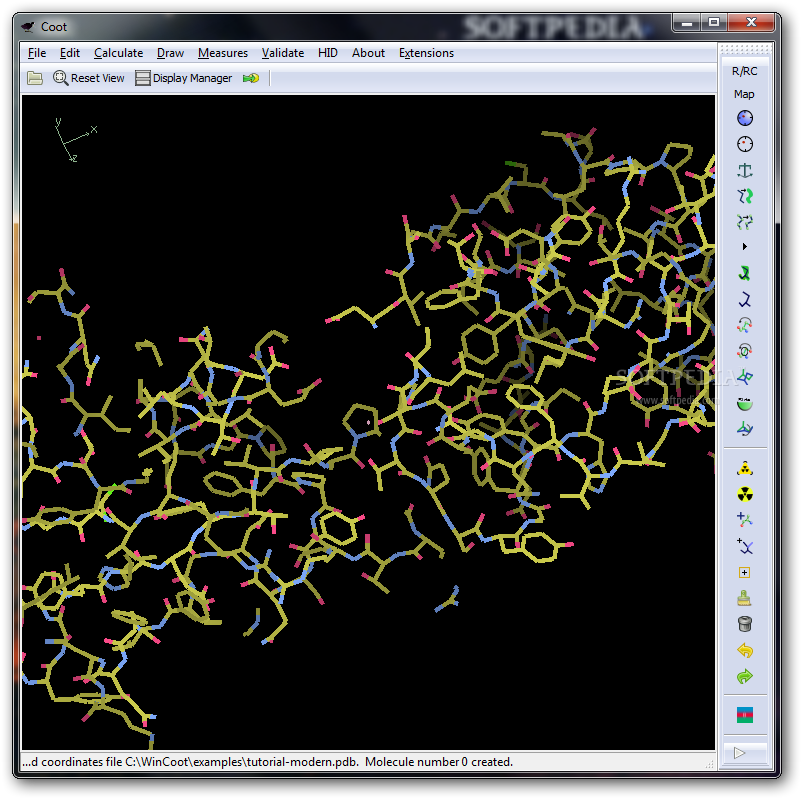Select the Rotamers tool

pyautogui.click(x=745, y=299)
